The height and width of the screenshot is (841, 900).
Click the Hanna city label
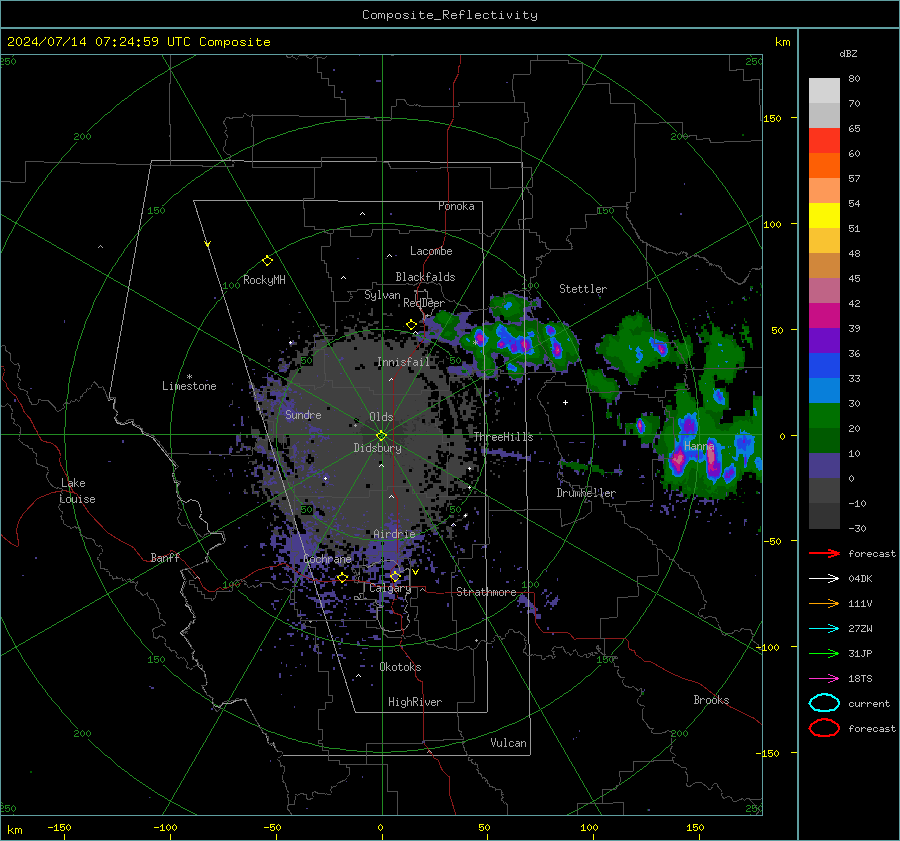[x=699, y=446]
